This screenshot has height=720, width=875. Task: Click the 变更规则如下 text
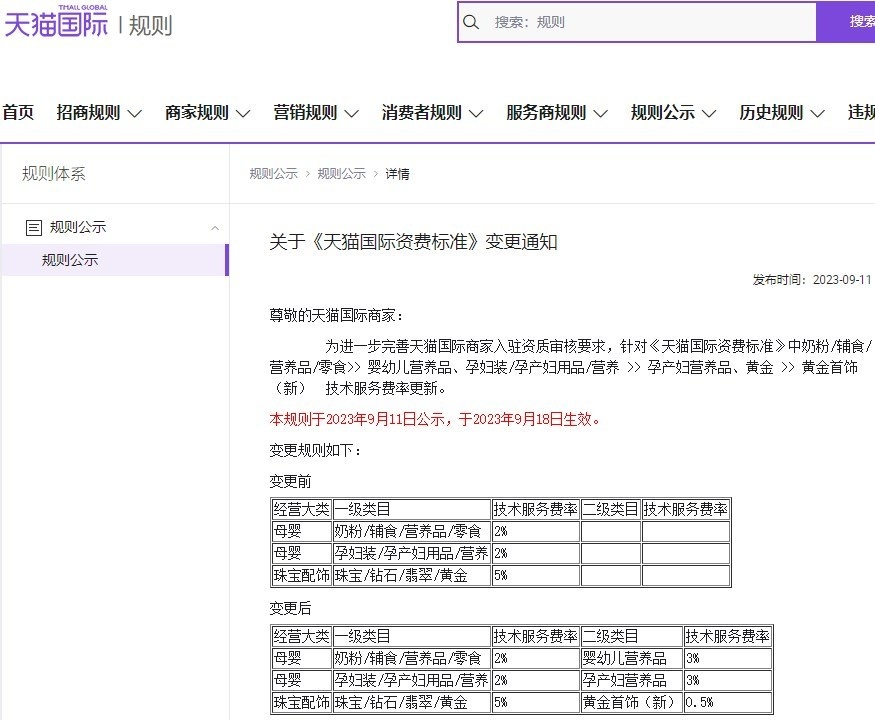click(315, 450)
